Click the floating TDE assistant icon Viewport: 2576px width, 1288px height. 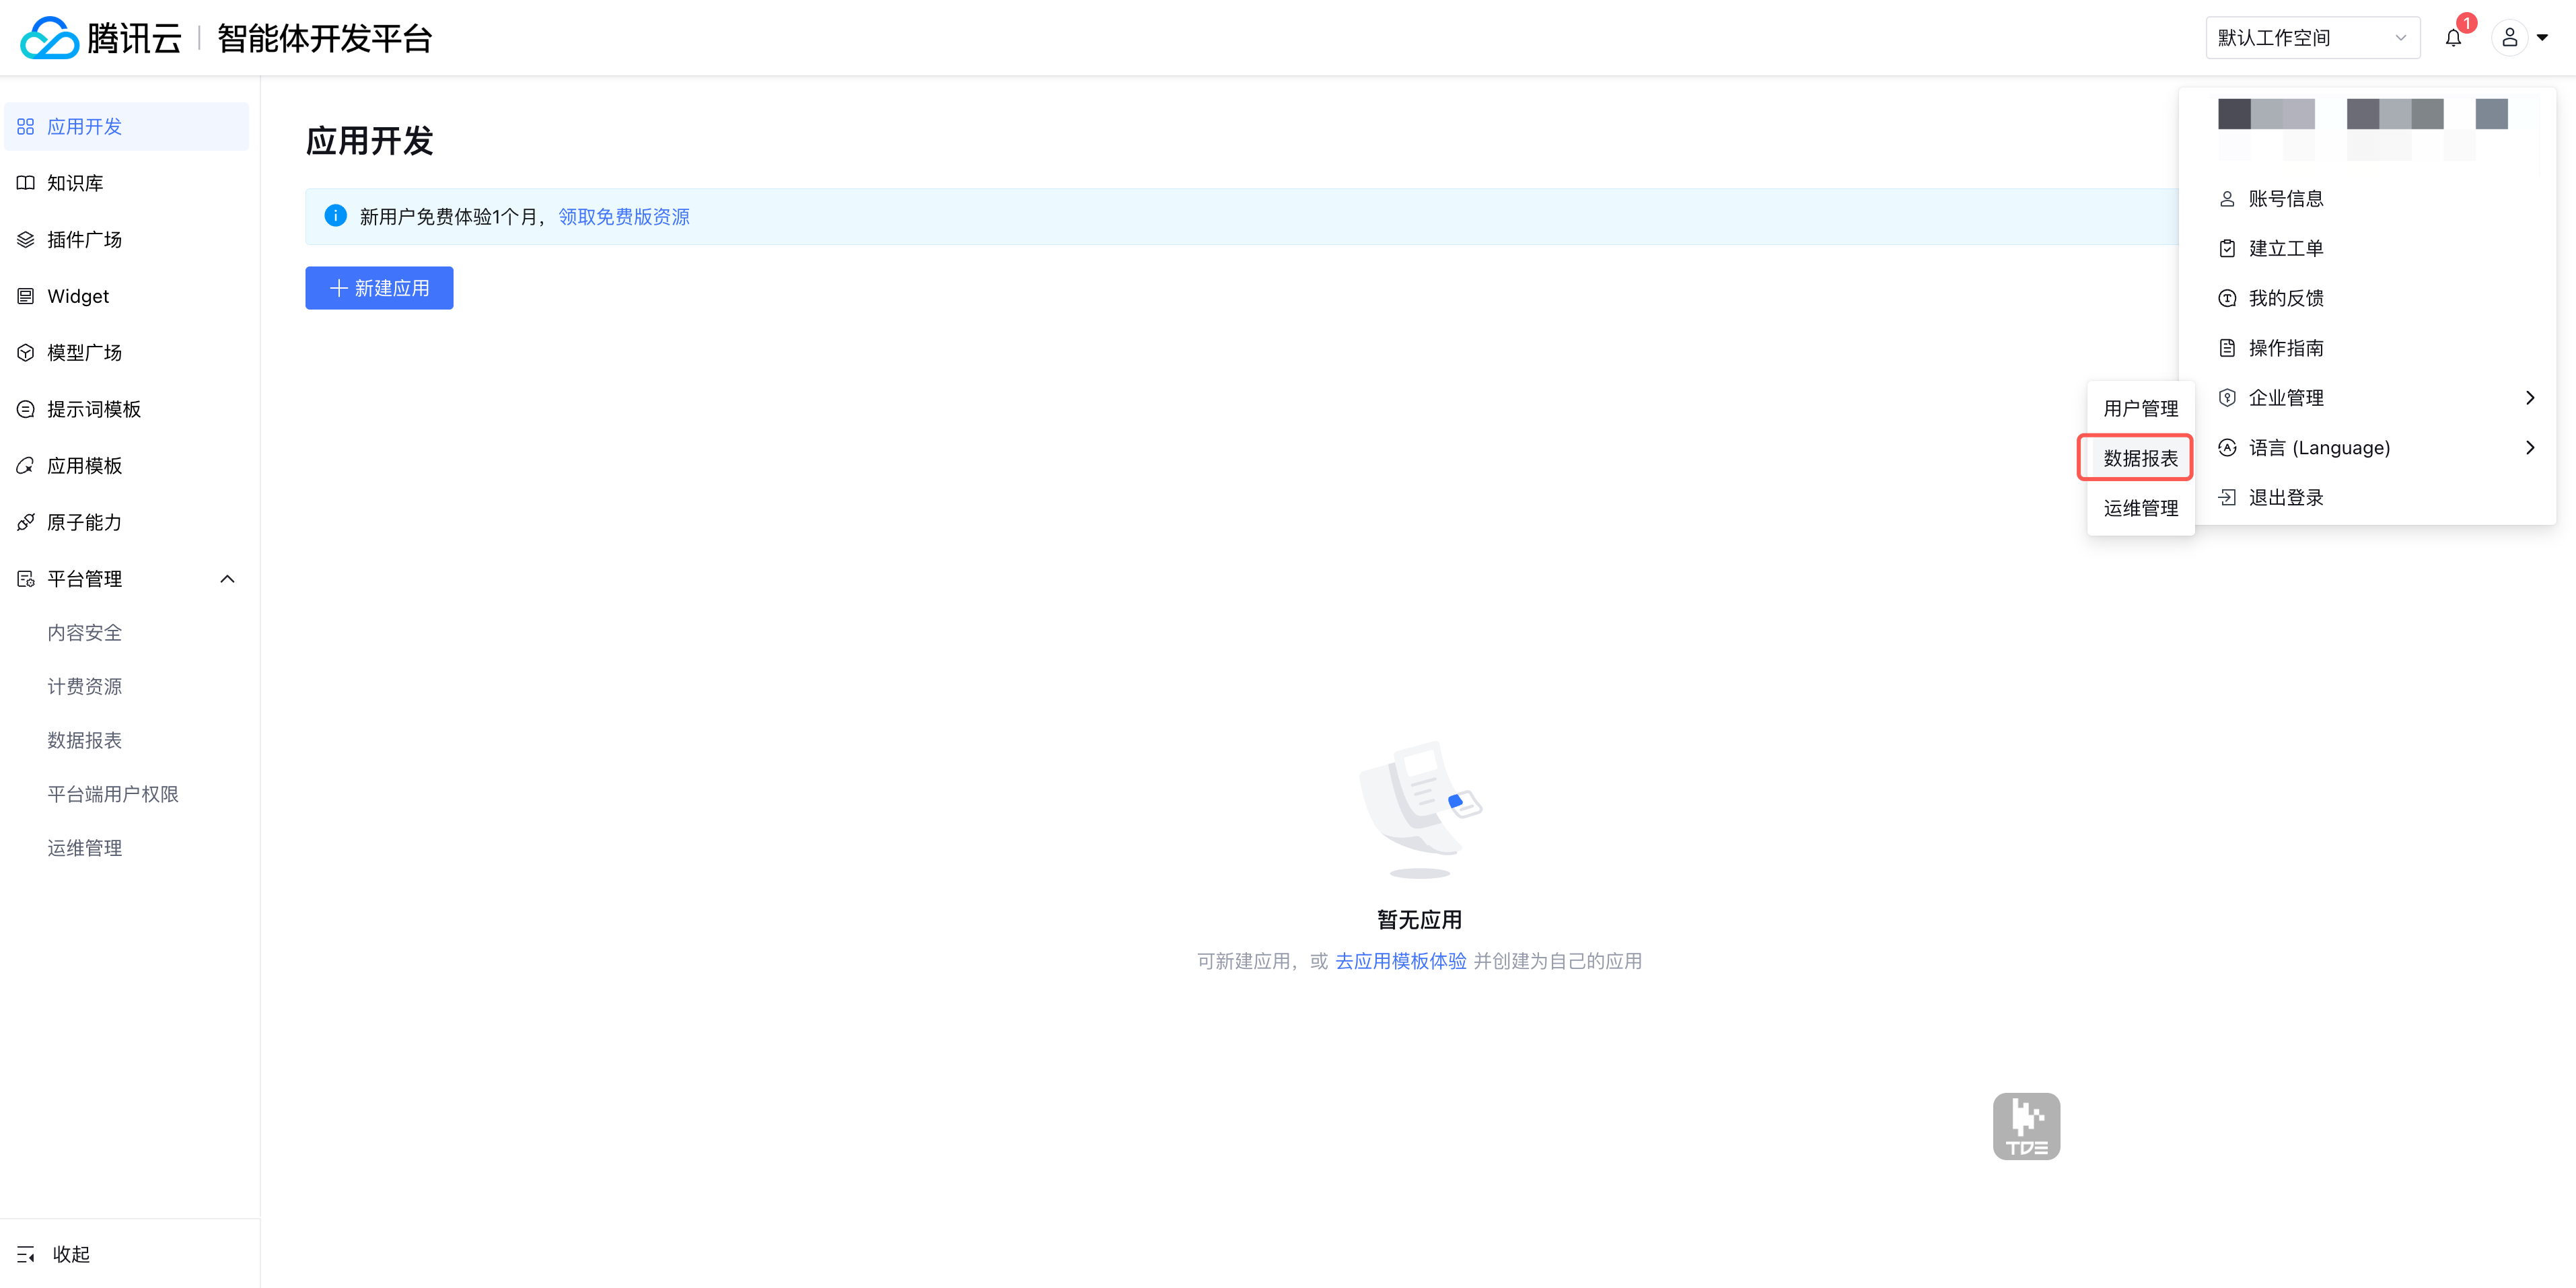pyautogui.click(x=2026, y=1126)
